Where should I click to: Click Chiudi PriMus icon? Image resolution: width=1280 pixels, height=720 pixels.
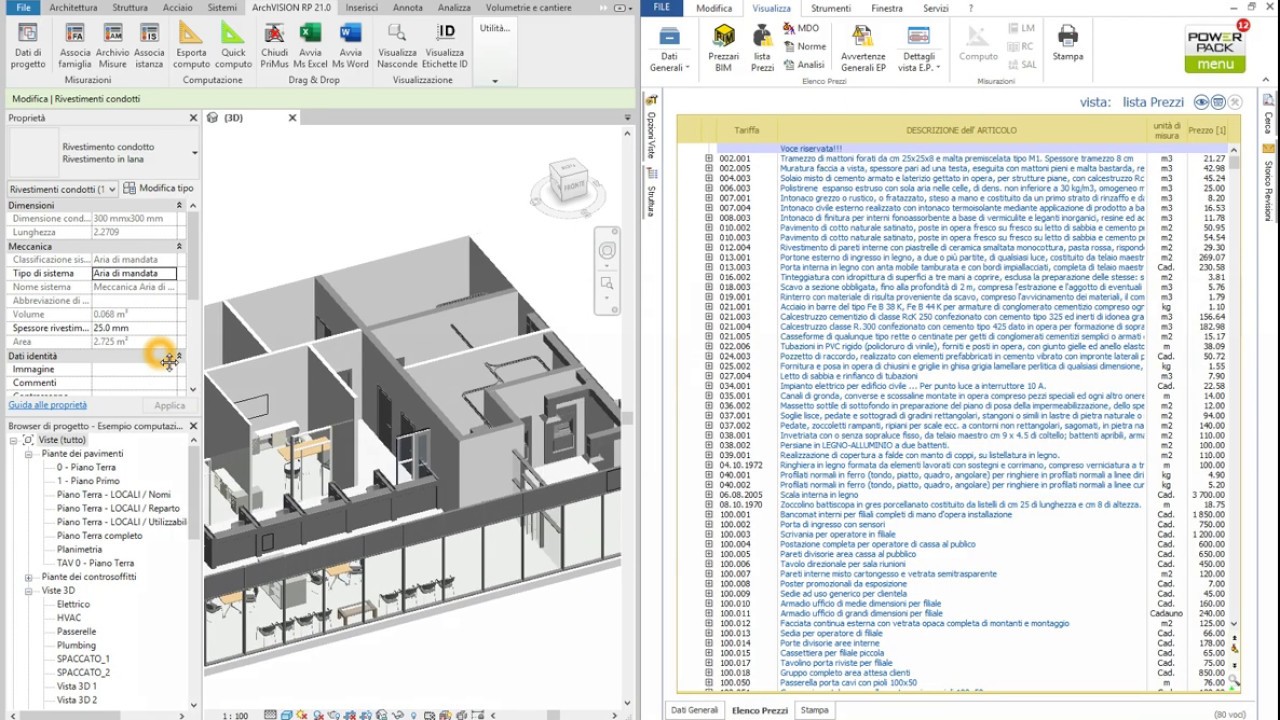tap(275, 45)
